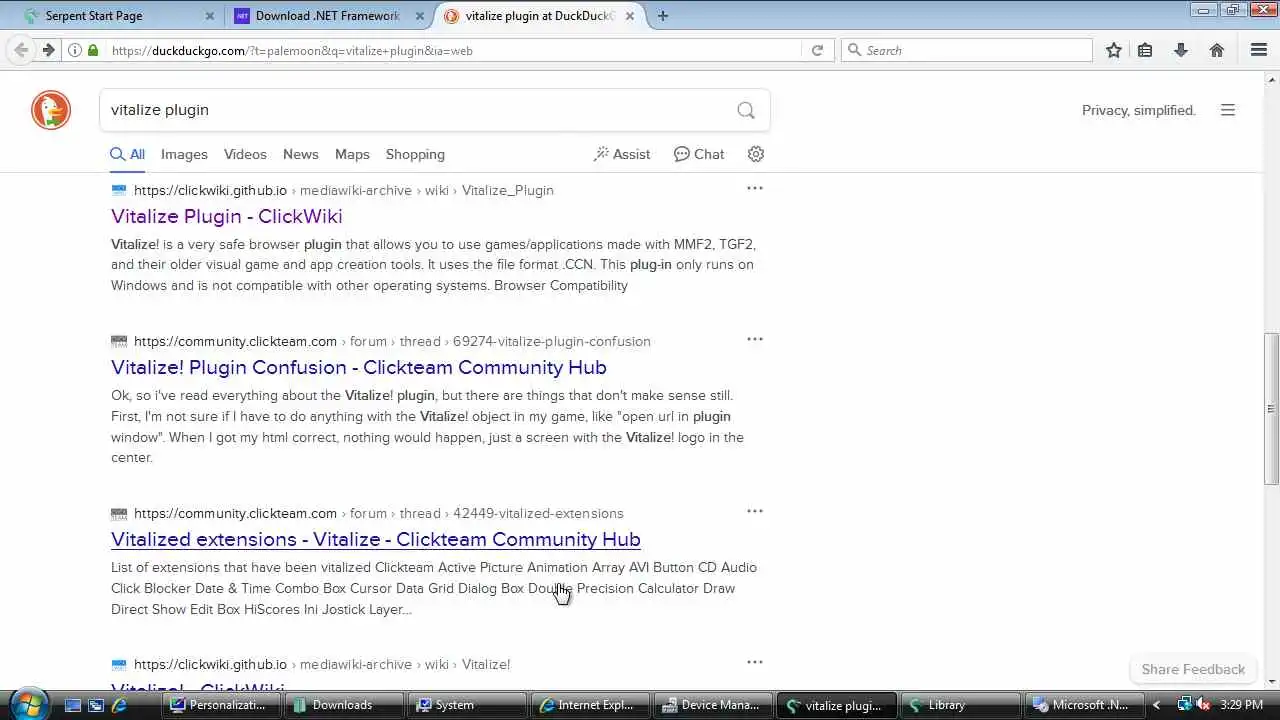
Task: Open Vitalize! Plugin Confusion Clickteam result
Action: pos(359,367)
